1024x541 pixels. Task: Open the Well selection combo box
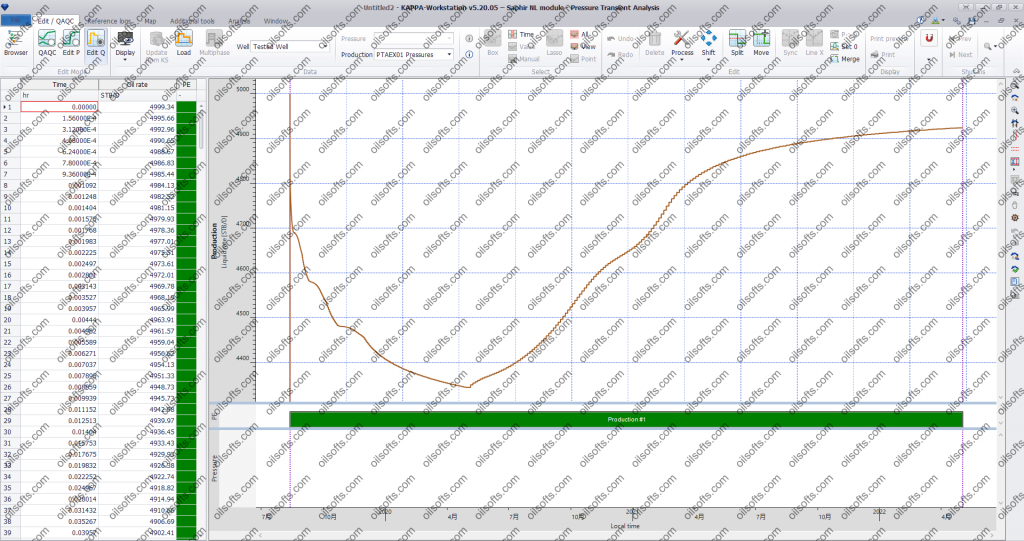coord(290,46)
